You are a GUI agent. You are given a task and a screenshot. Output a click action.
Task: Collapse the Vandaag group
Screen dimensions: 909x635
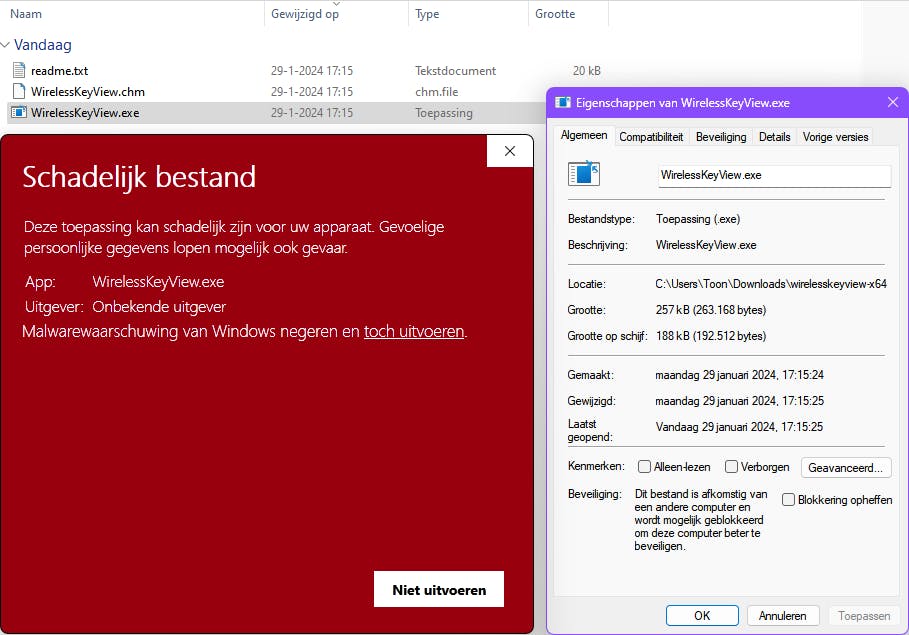tap(6, 45)
